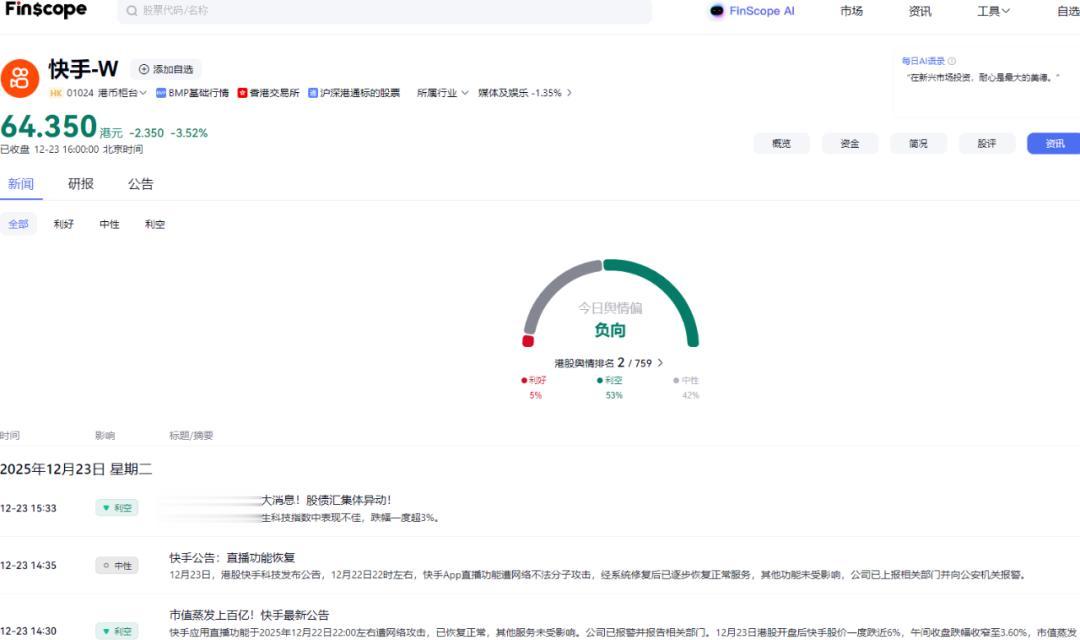Click the 香港交易所 red icon
The image size is (1080, 640).
tap(242, 92)
